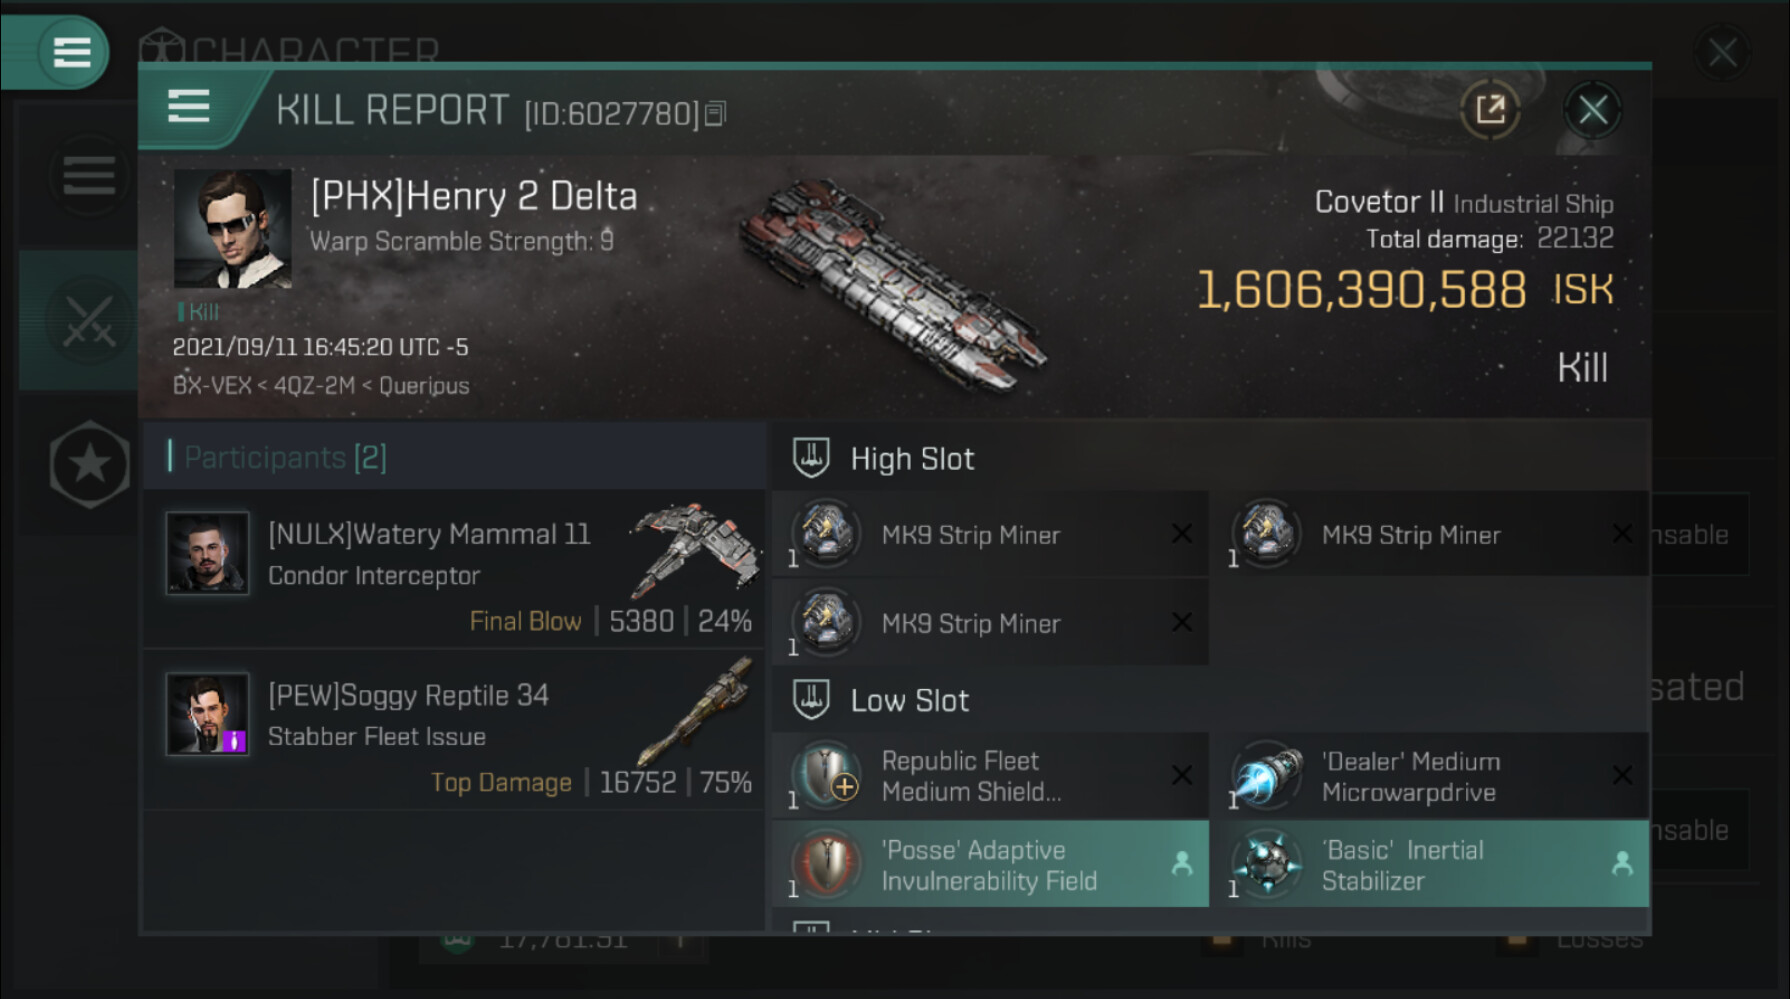Click the Stabber Fleet Issue ship icon

pyautogui.click(x=699, y=711)
